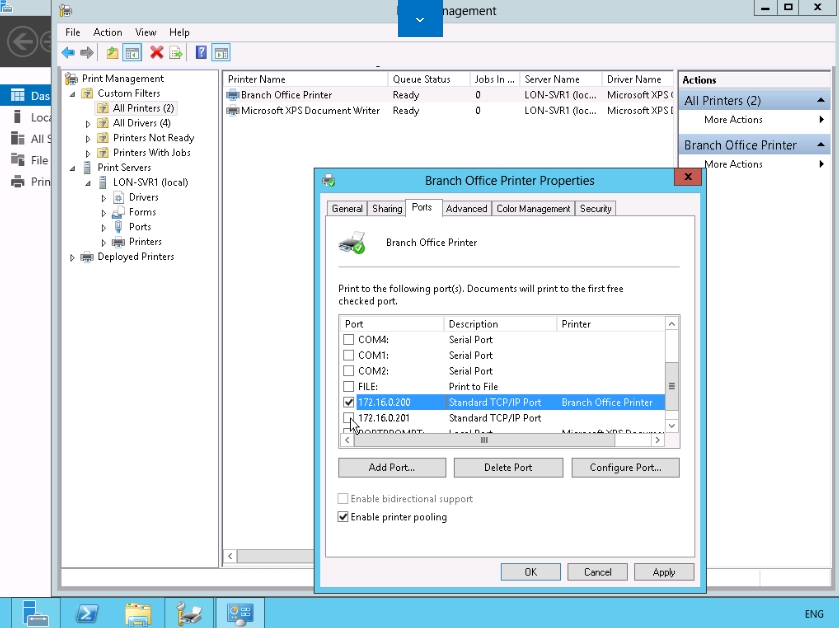Click the blue Help toolbar icon

201,53
